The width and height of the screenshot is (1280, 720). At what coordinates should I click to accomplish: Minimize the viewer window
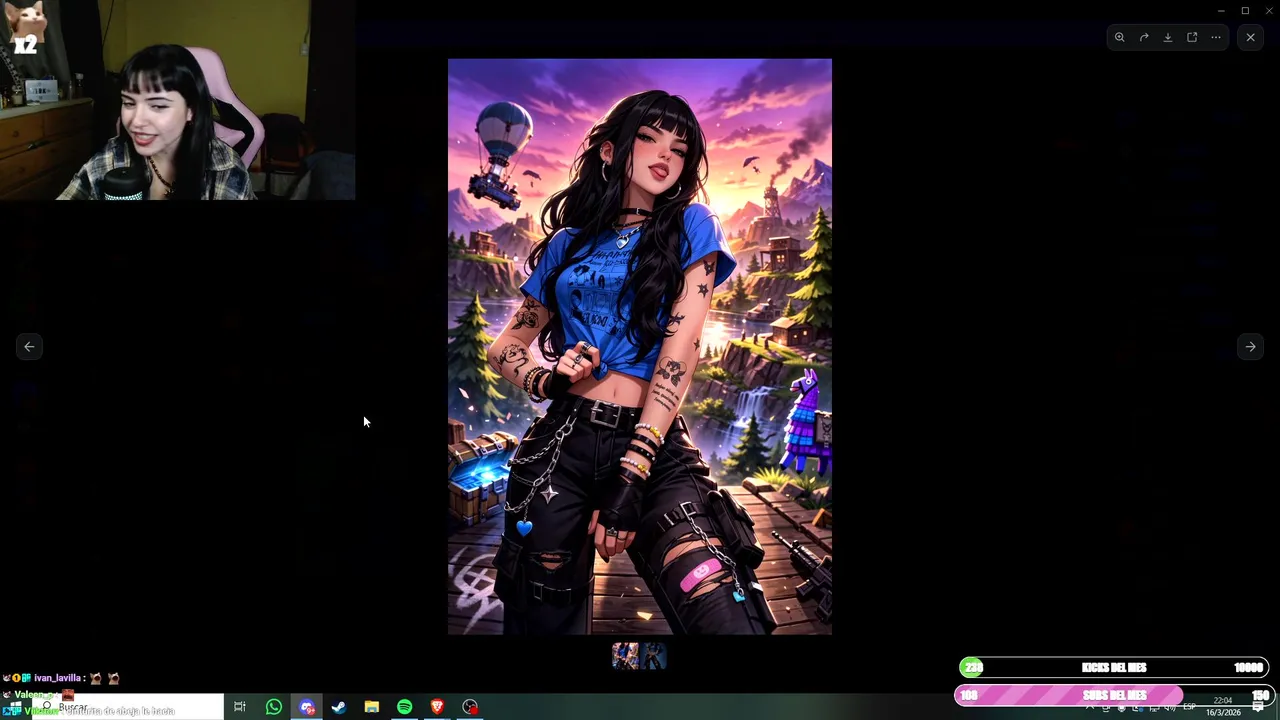pos(1221,11)
